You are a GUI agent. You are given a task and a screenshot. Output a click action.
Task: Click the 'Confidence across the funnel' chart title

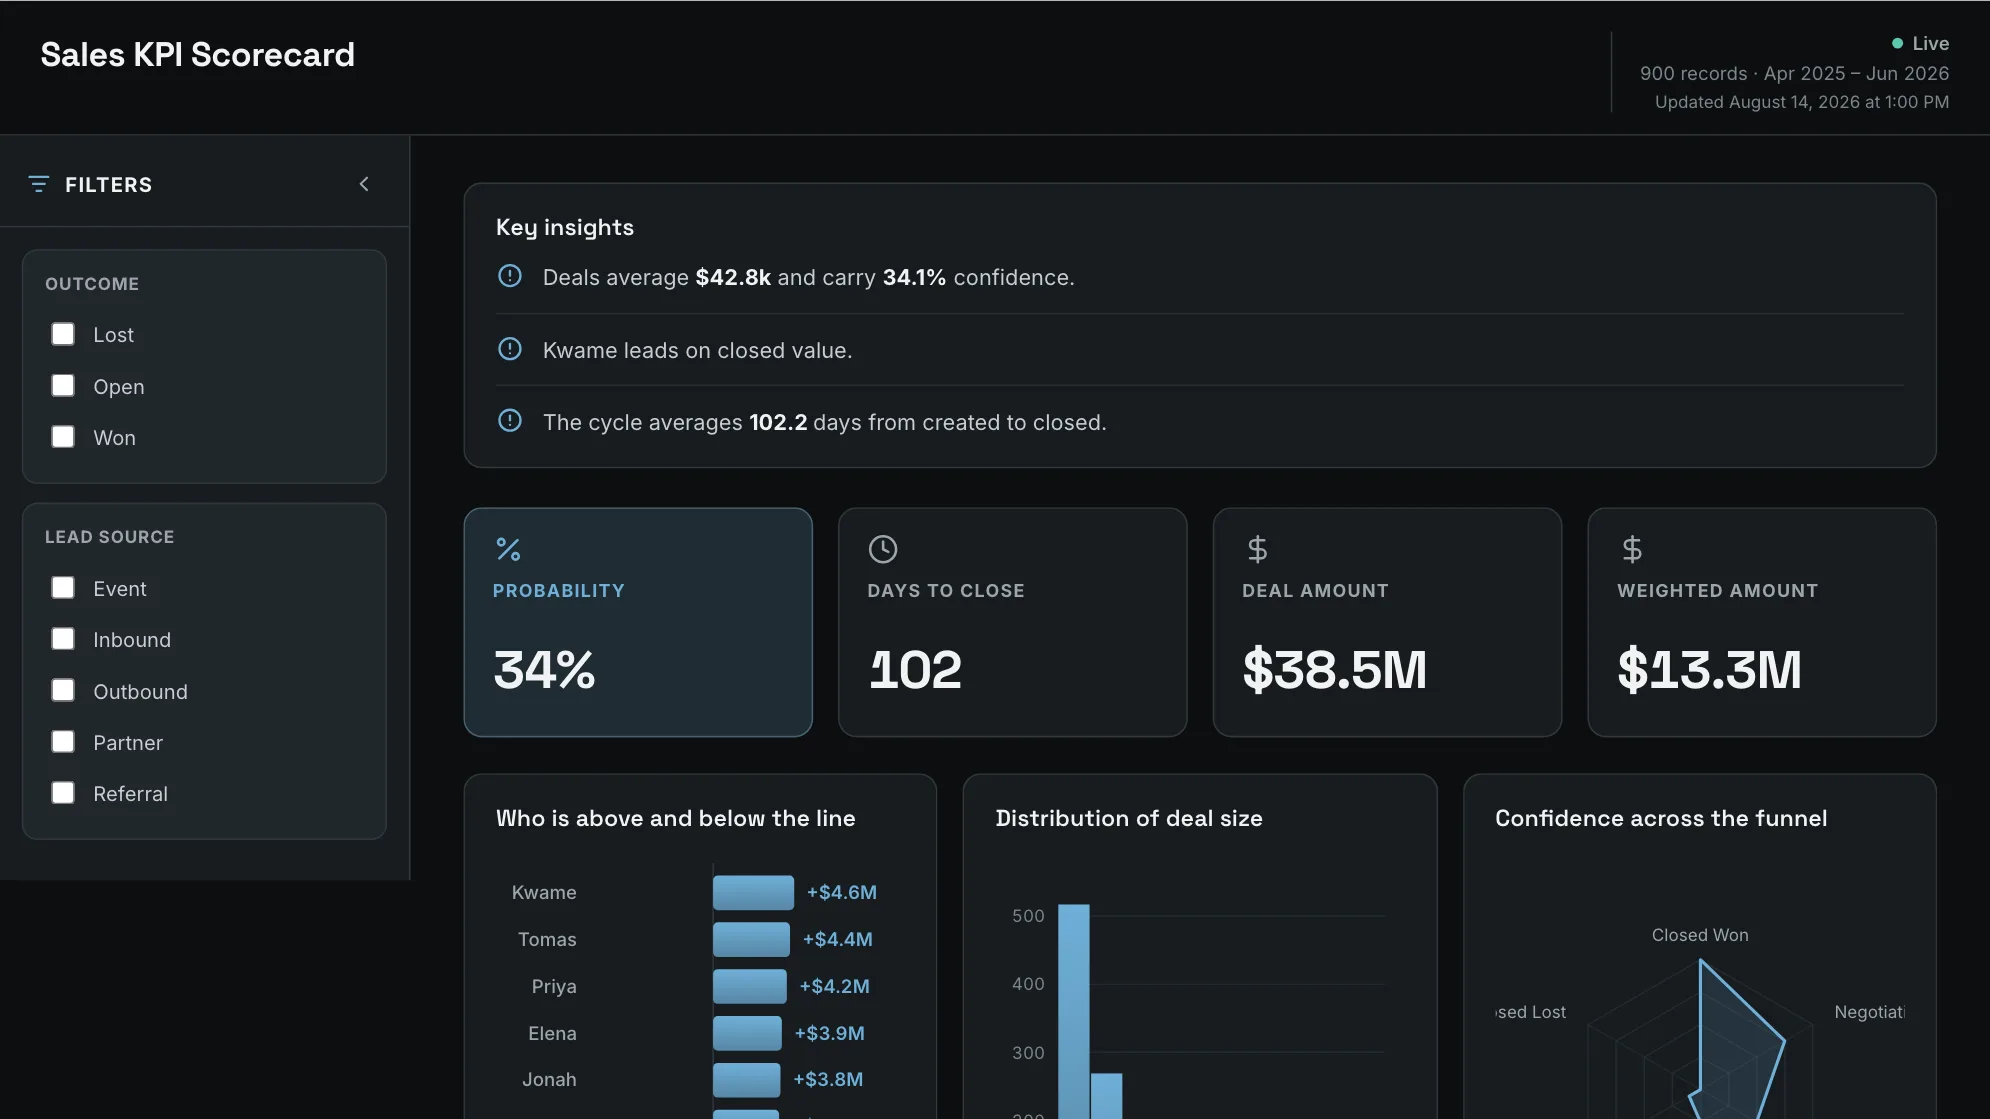[1661, 818]
